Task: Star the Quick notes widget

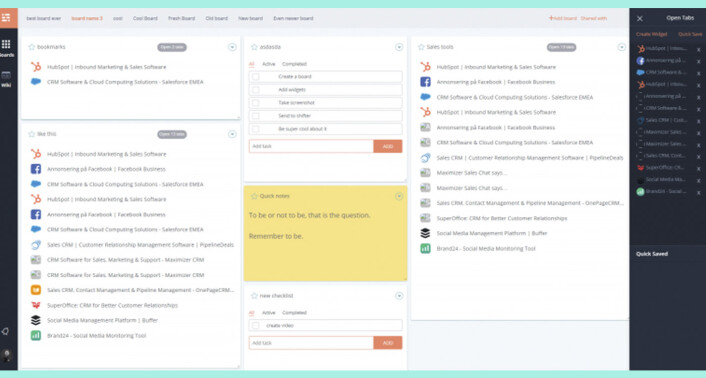Action: tap(254, 196)
